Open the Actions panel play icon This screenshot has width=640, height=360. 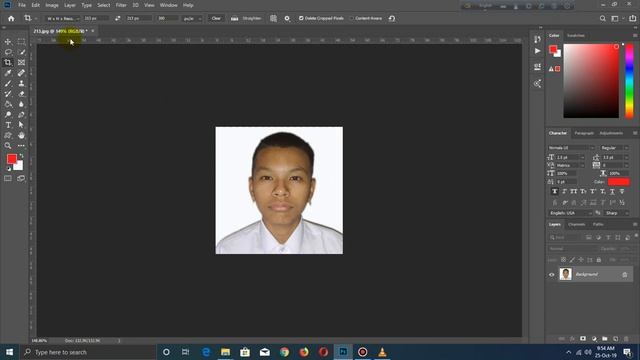tap(537, 51)
